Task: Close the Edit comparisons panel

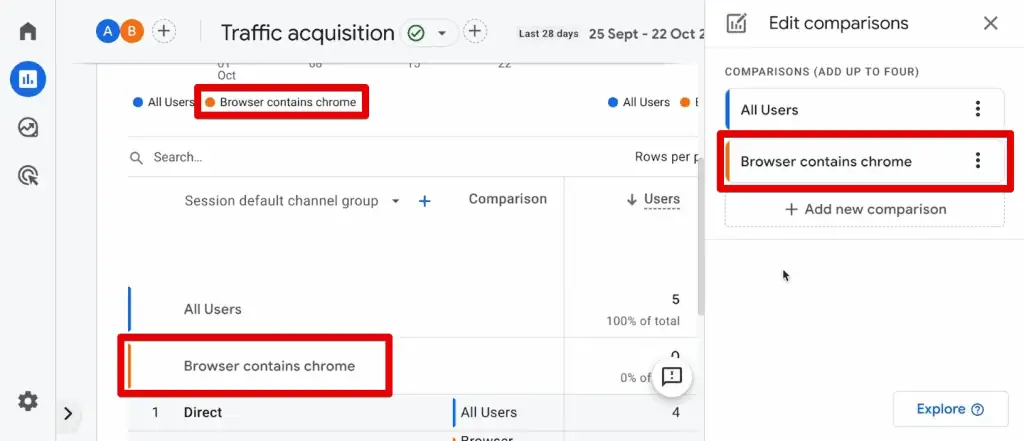Action: tap(990, 23)
